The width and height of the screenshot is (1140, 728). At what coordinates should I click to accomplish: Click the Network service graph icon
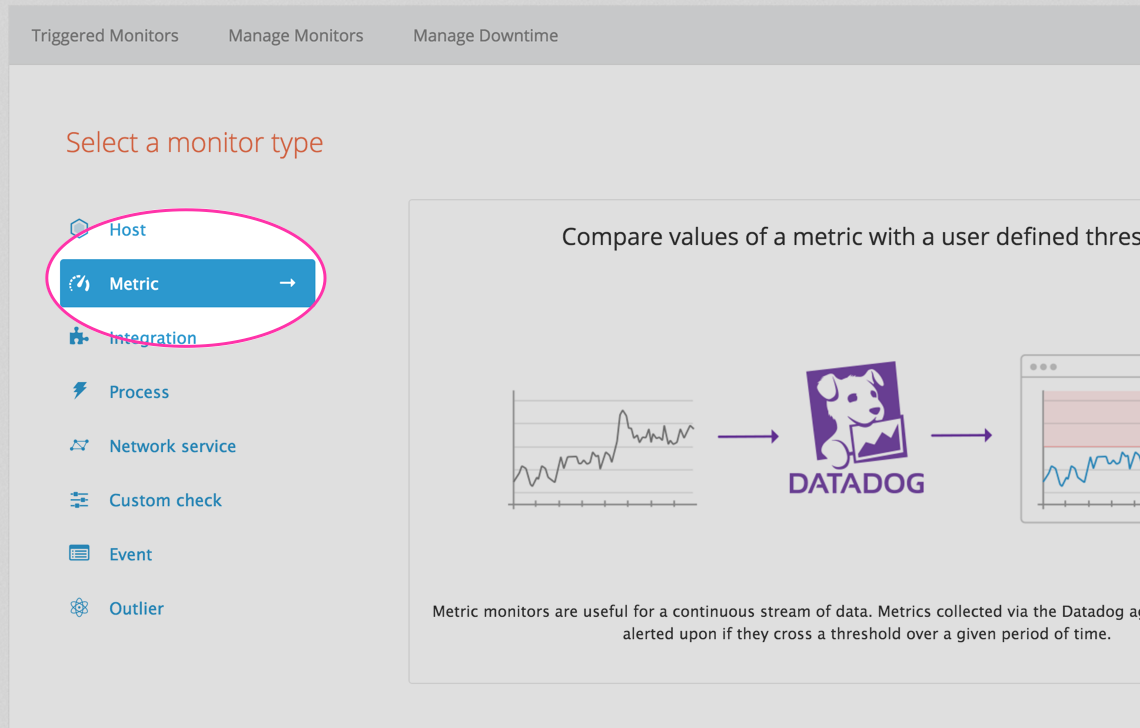coord(79,445)
